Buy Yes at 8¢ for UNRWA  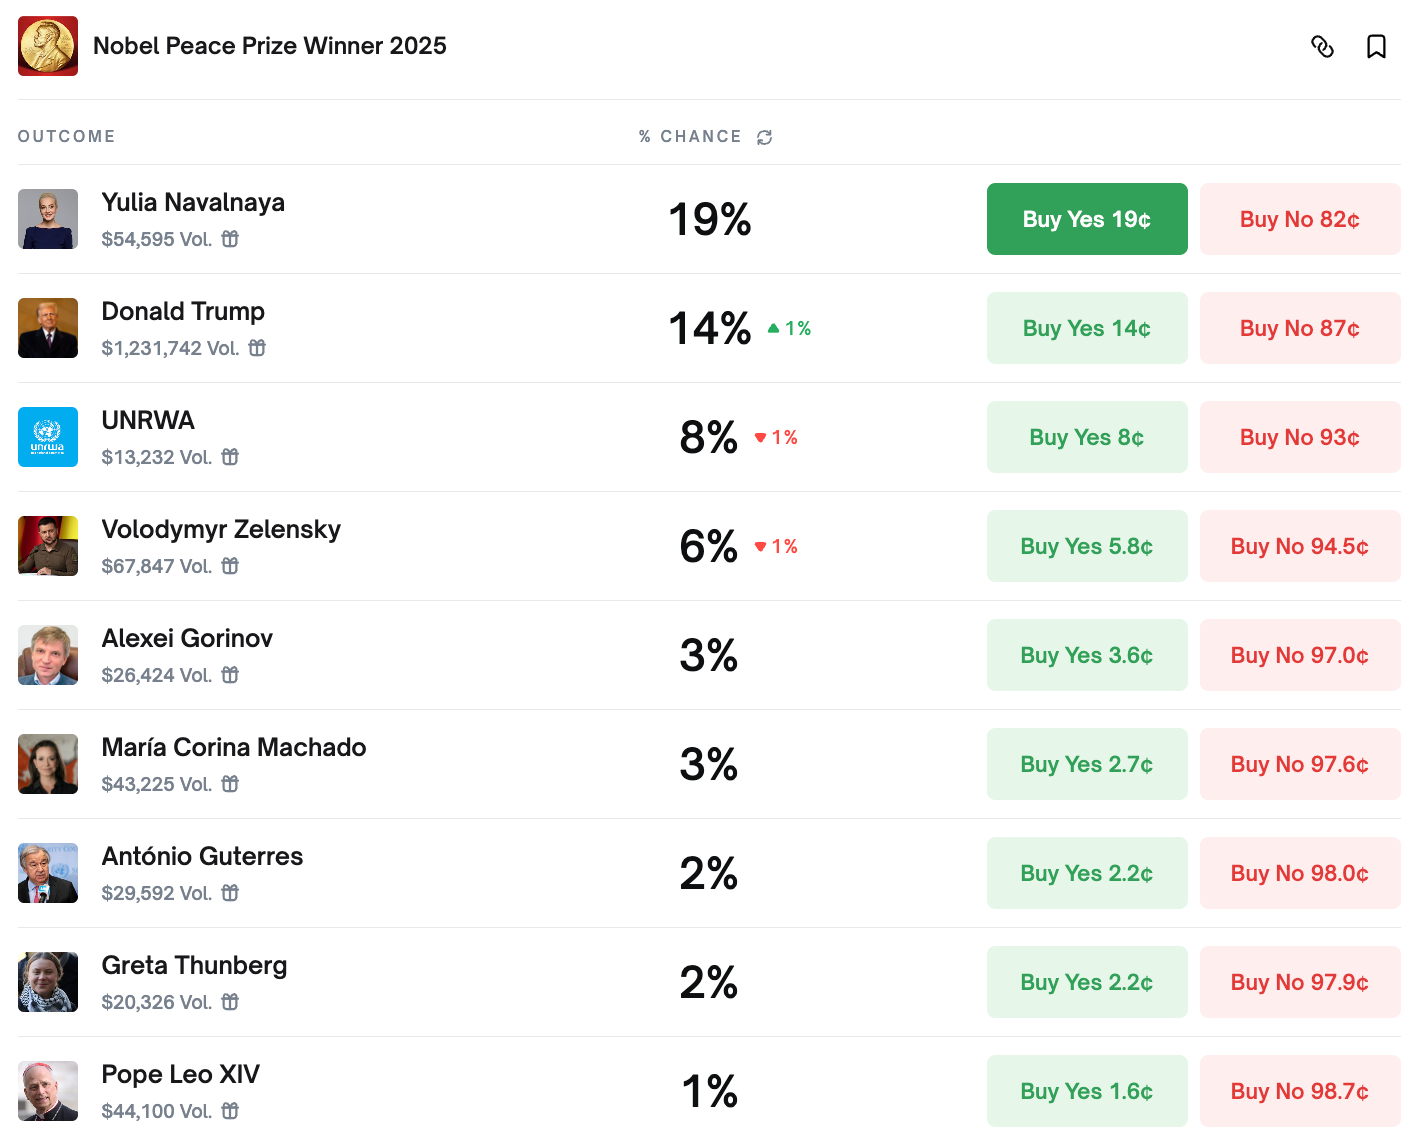[x=1087, y=437]
